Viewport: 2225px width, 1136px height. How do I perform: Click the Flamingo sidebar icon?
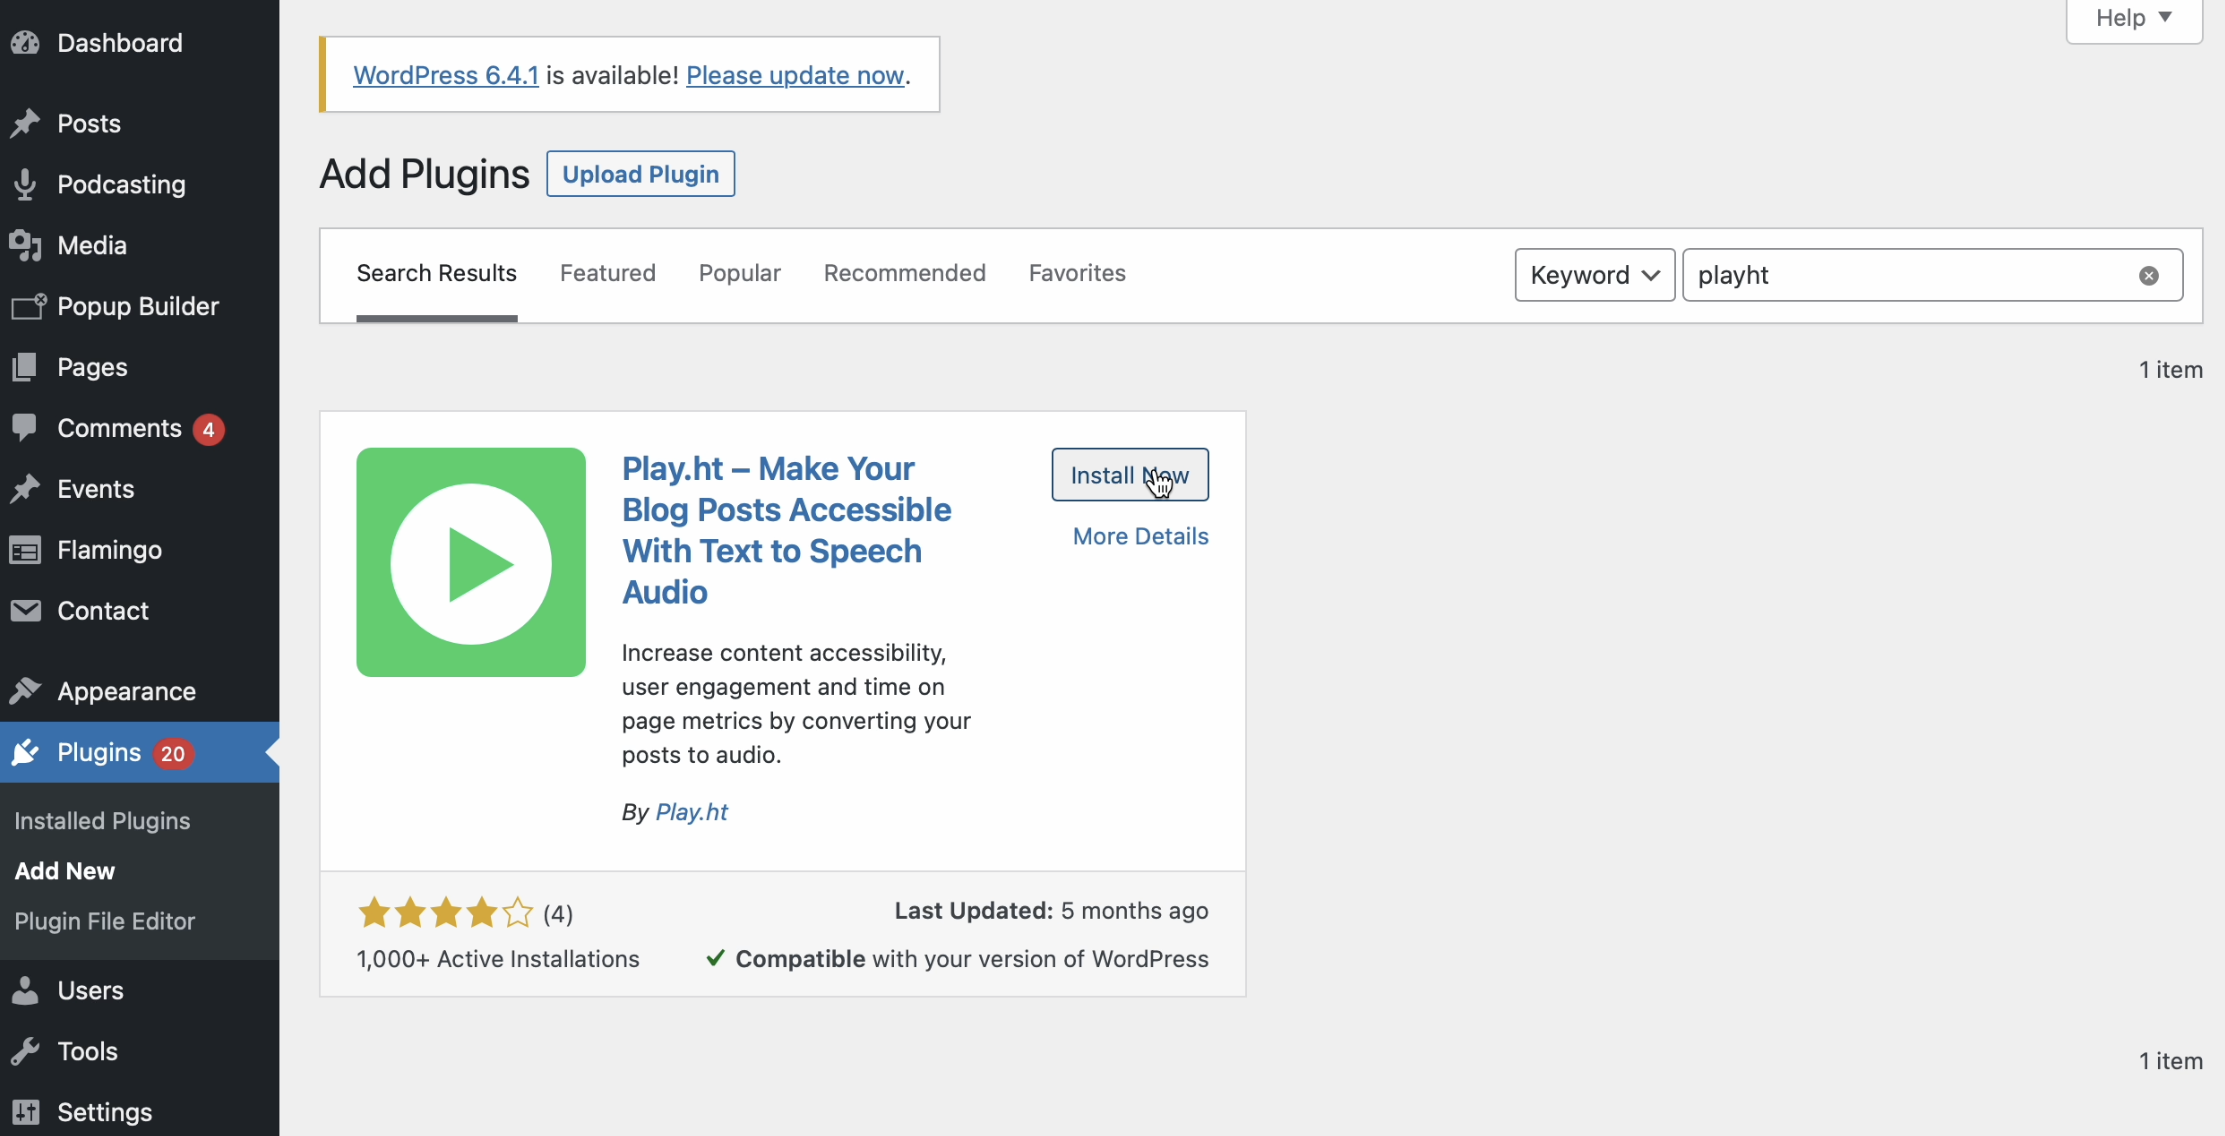(x=25, y=550)
